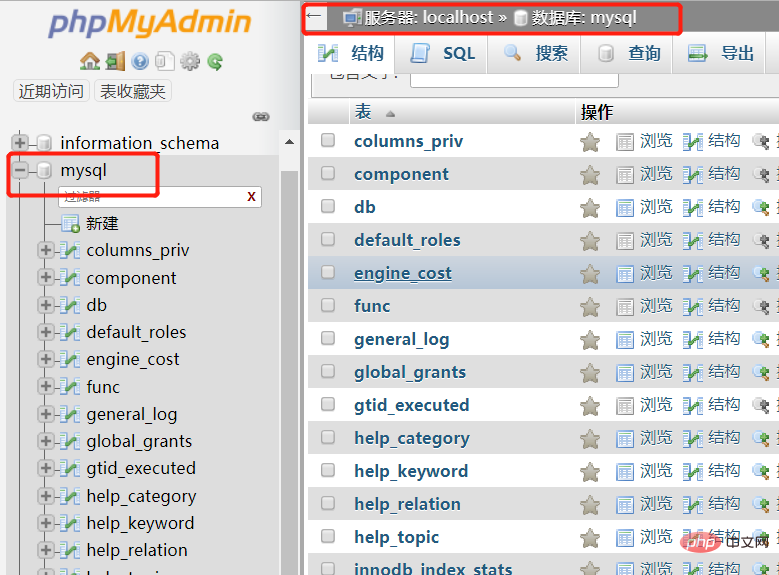Expand the db tree node
This screenshot has width=779, height=575.
coord(46,305)
